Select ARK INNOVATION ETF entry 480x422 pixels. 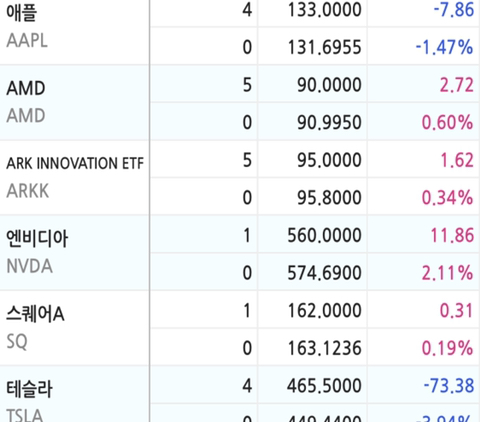pyautogui.click(x=75, y=178)
